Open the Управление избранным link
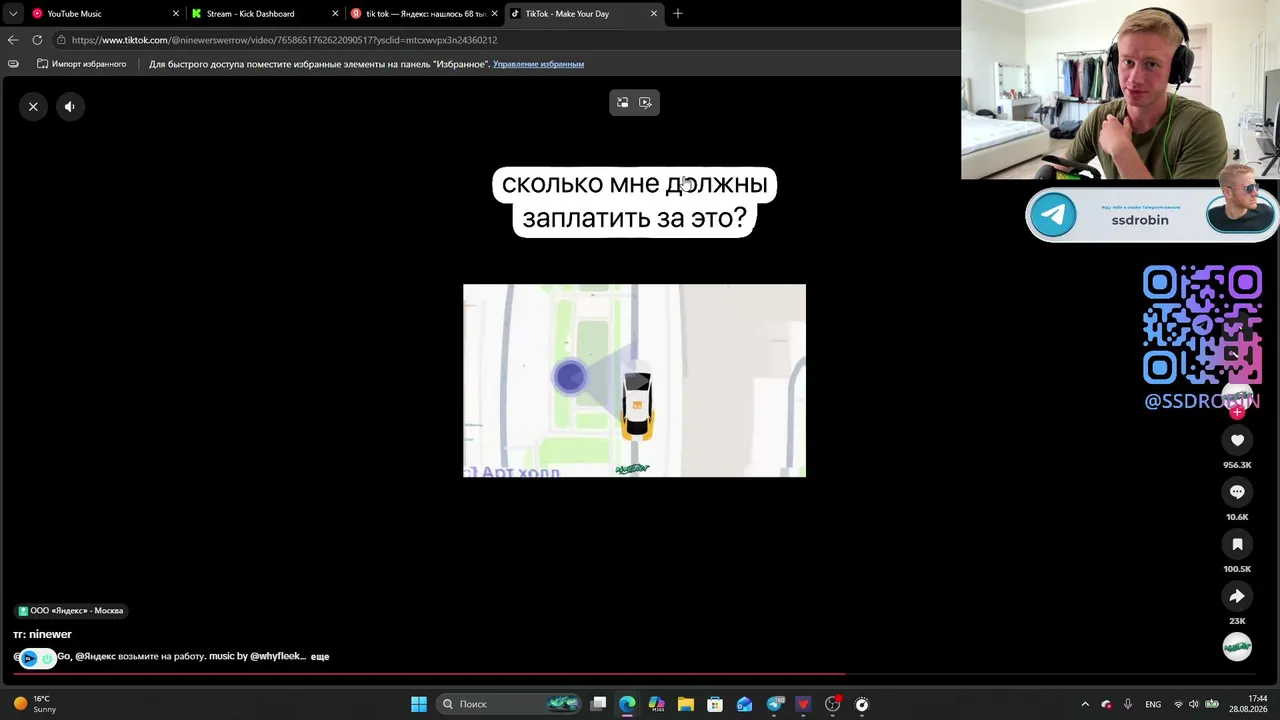The width and height of the screenshot is (1280, 720). coord(538,64)
